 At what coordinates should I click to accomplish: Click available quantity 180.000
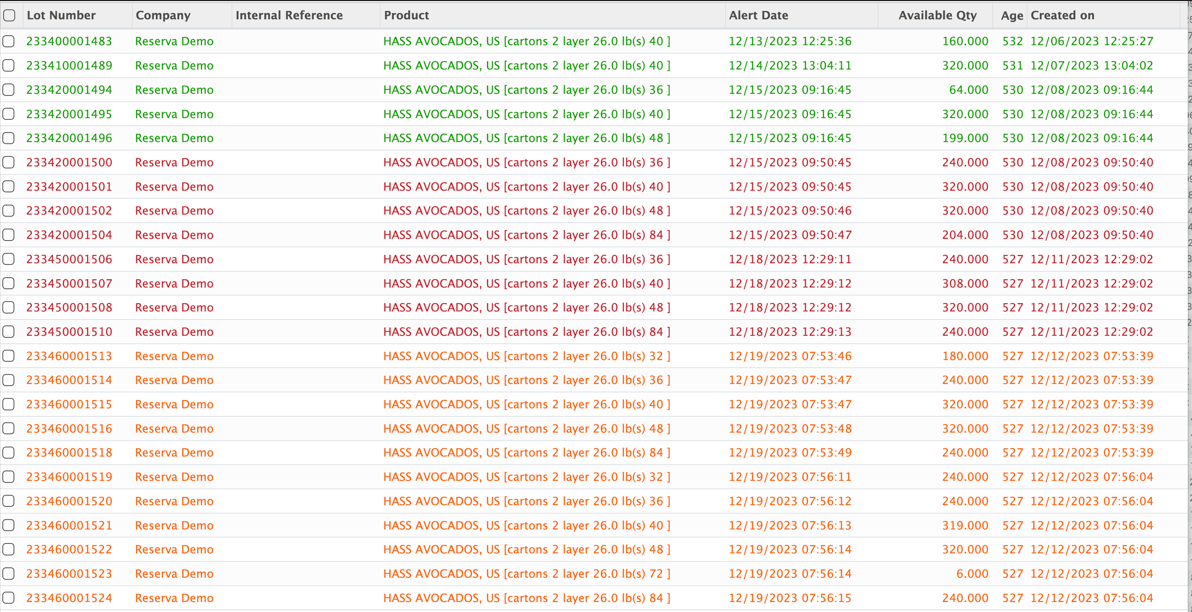pyautogui.click(x=965, y=356)
